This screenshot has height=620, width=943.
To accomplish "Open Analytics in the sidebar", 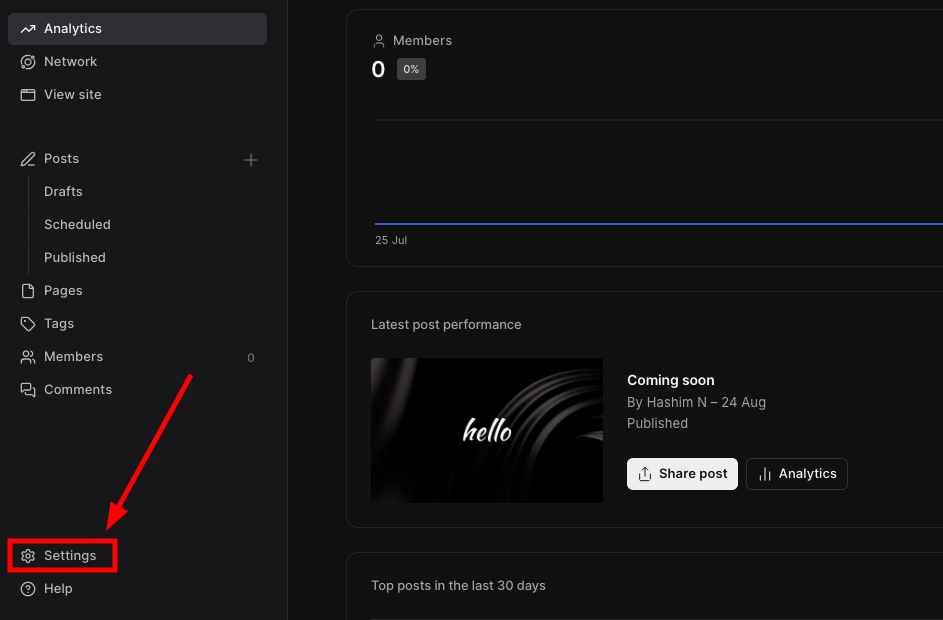I will (x=137, y=29).
